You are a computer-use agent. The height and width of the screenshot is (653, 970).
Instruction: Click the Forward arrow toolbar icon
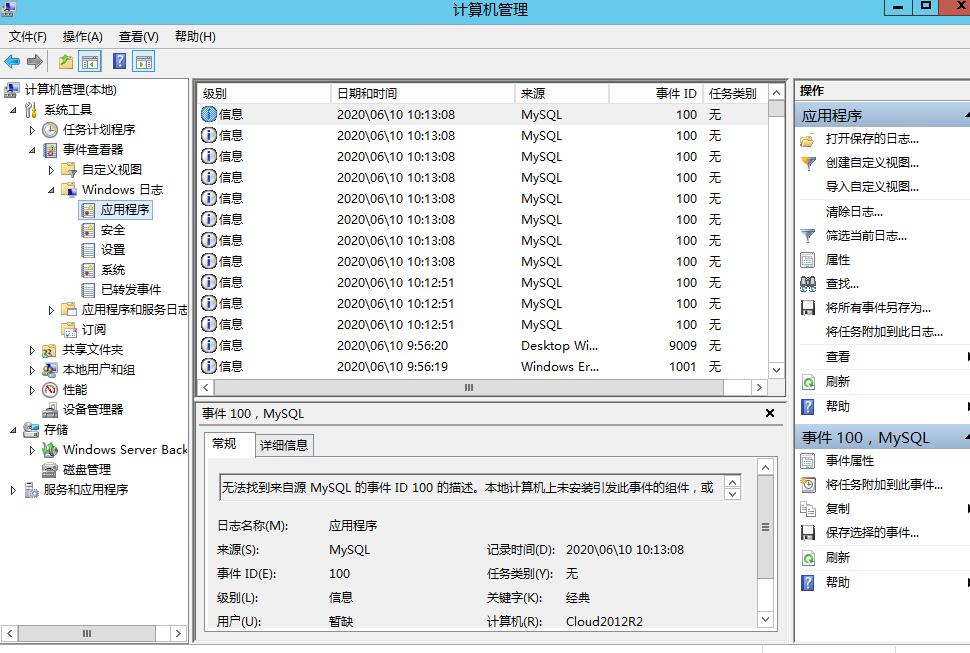[35, 61]
